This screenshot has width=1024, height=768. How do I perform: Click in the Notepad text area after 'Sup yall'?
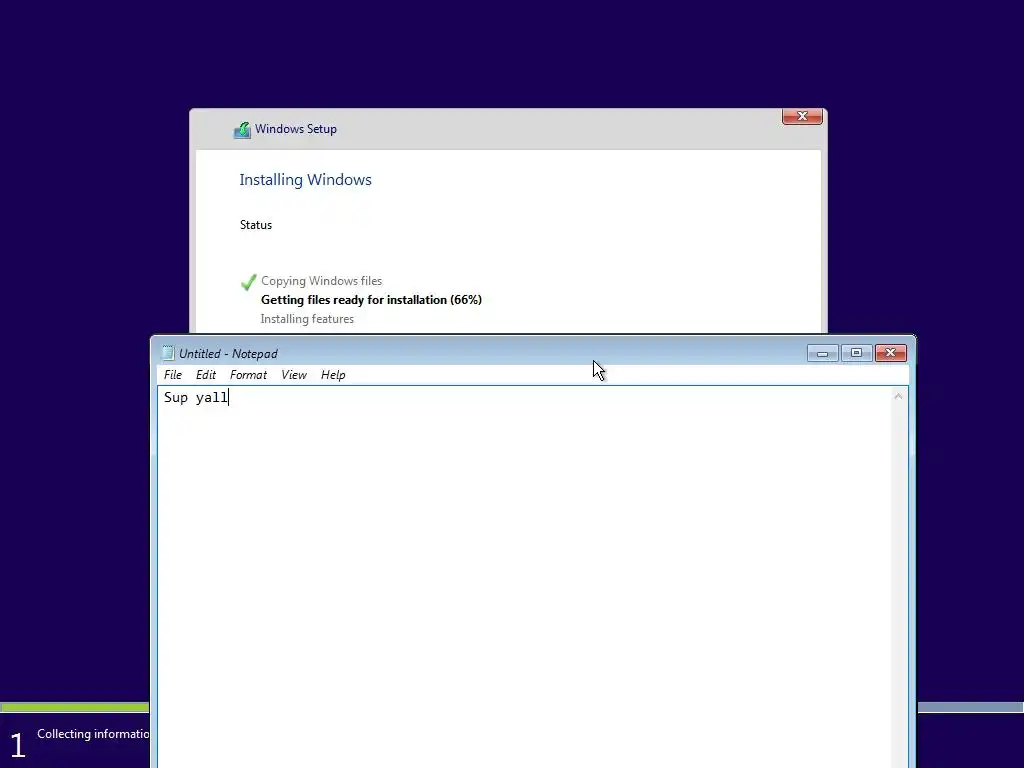229,397
